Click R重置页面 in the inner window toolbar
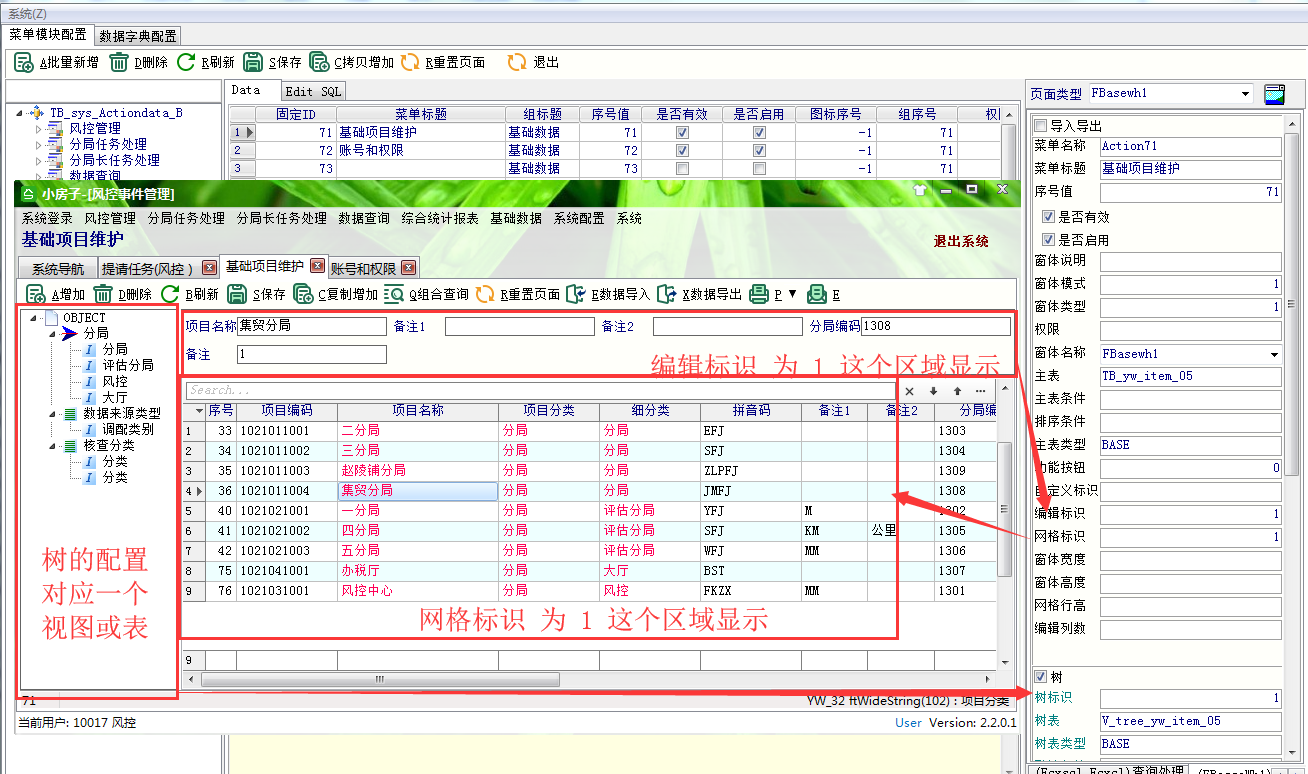This screenshot has height=774, width=1308. tap(518, 294)
